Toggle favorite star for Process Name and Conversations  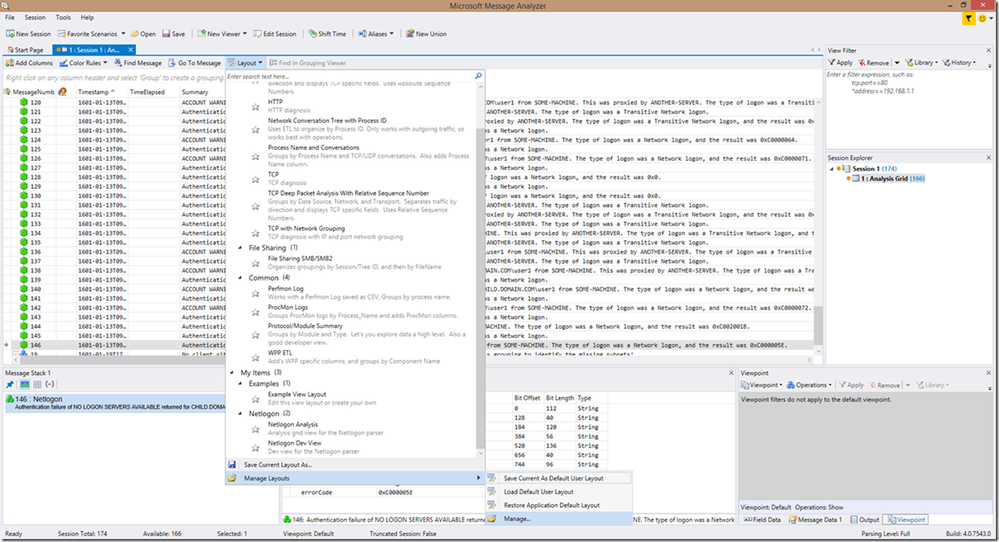click(255, 156)
